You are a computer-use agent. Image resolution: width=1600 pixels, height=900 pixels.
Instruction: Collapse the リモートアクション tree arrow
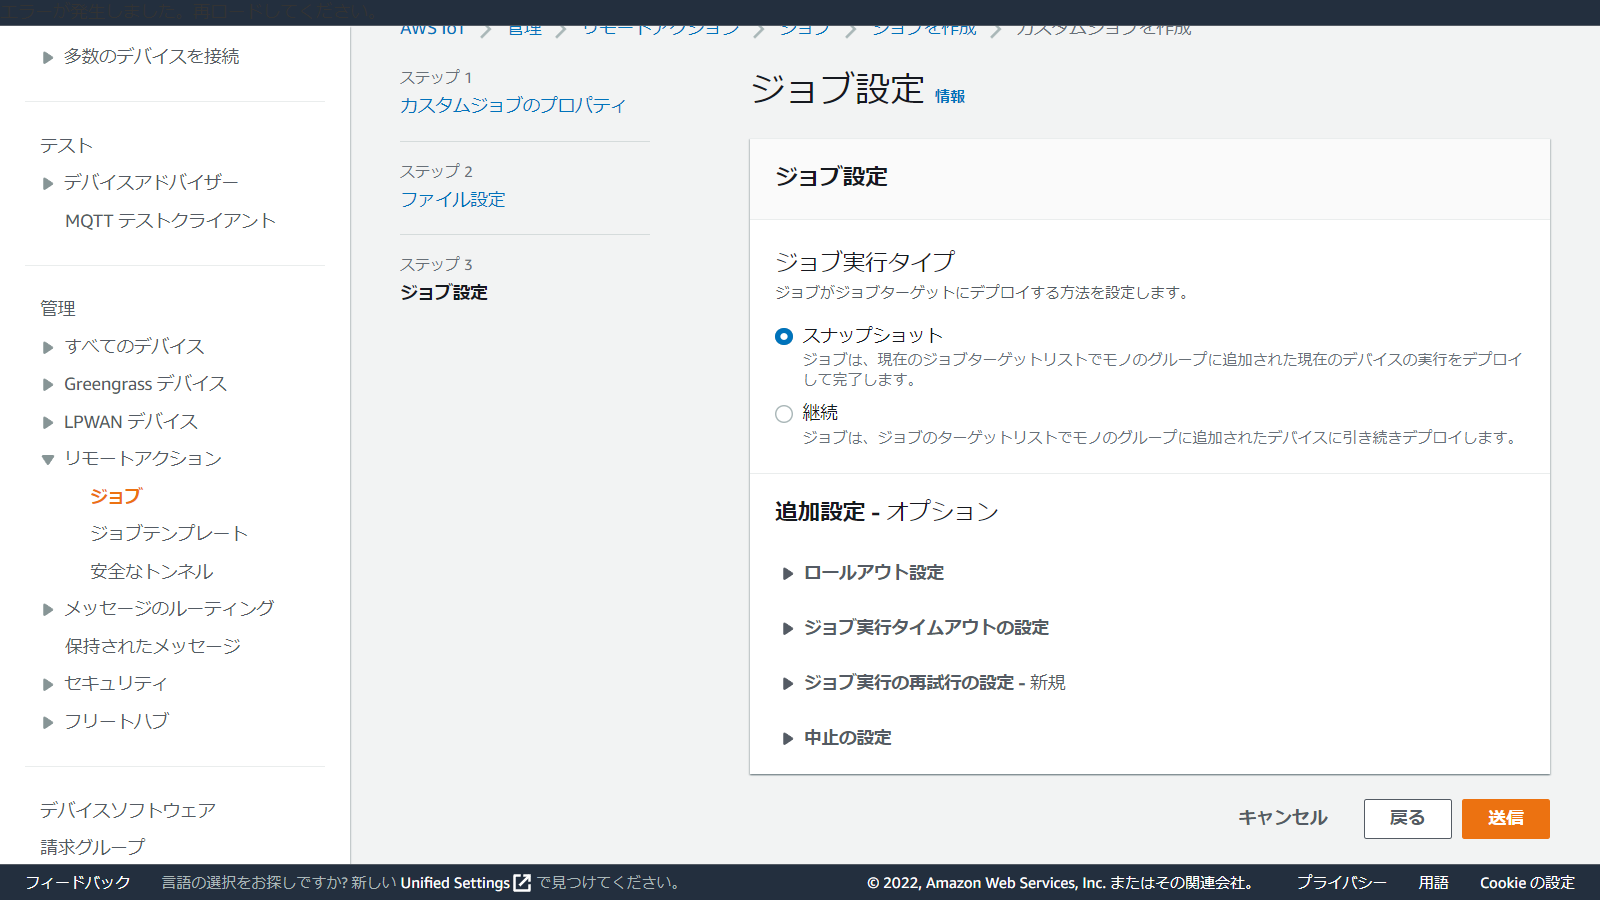point(48,460)
